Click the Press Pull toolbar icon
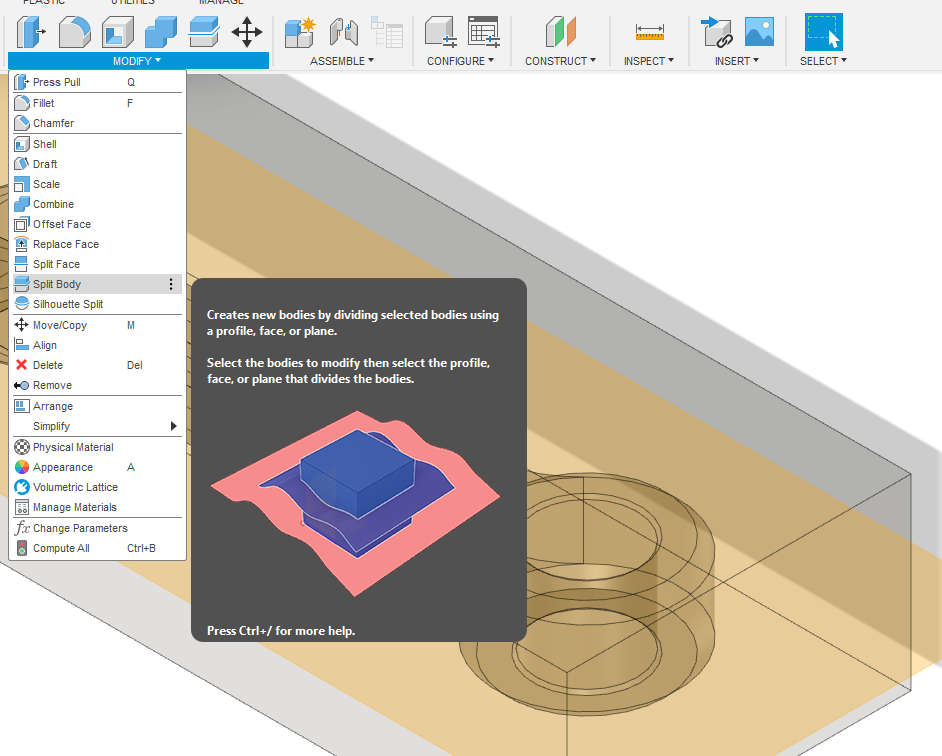This screenshot has width=942, height=756. (x=31, y=32)
